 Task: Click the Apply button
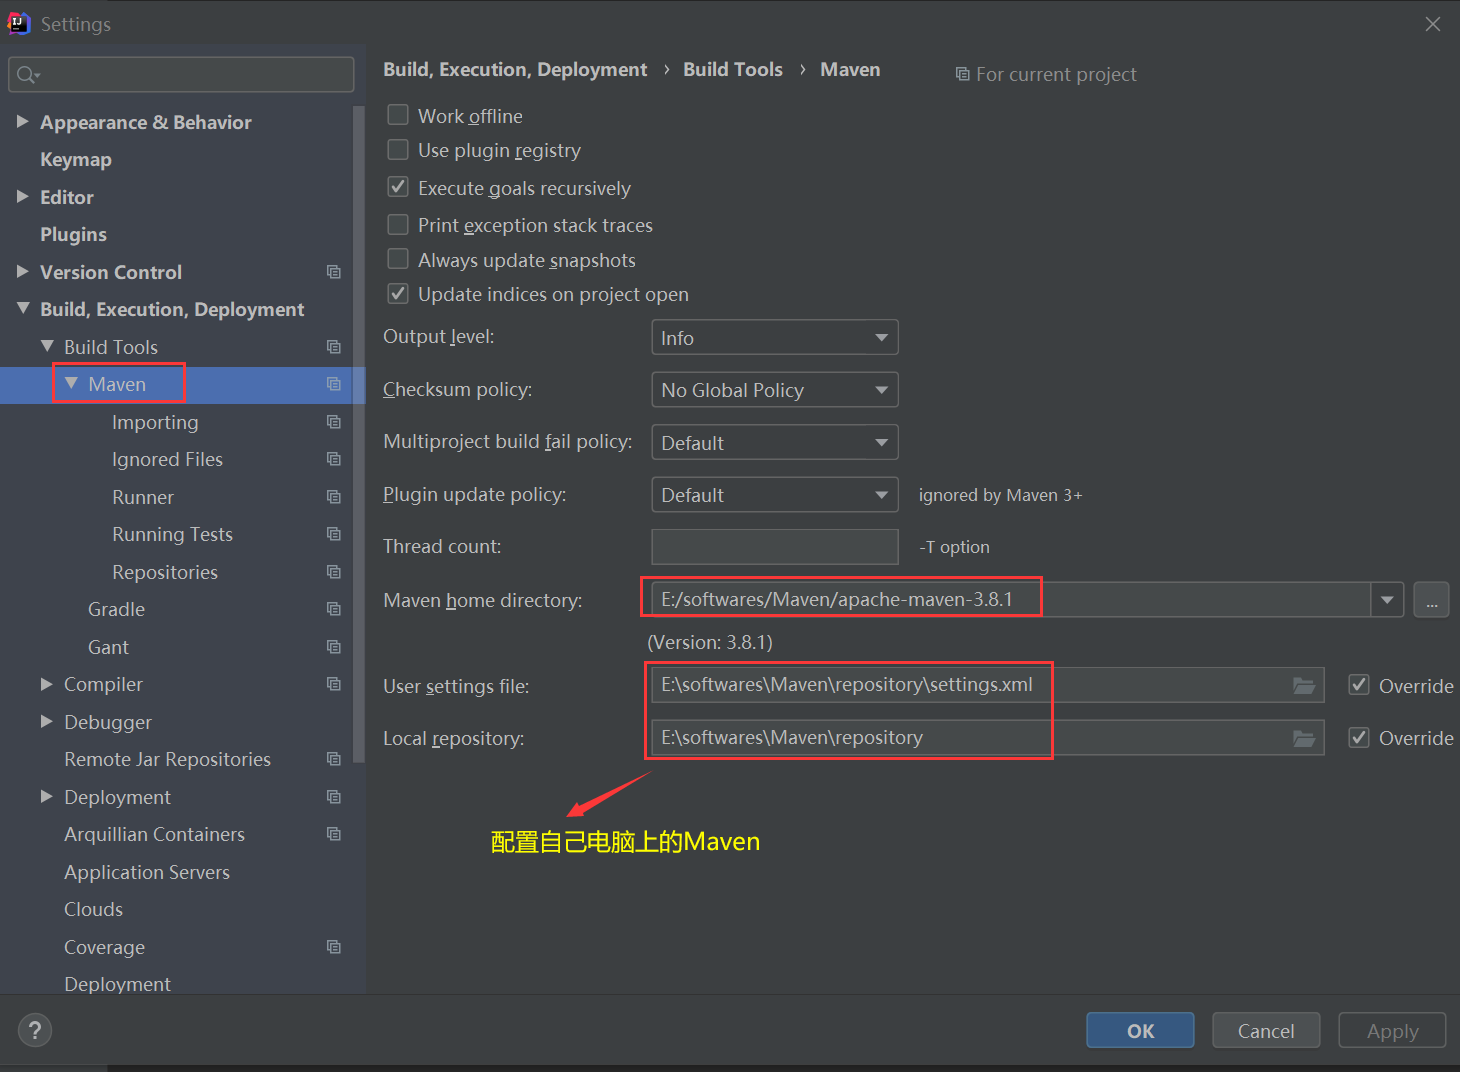click(x=1392, y=1030)
